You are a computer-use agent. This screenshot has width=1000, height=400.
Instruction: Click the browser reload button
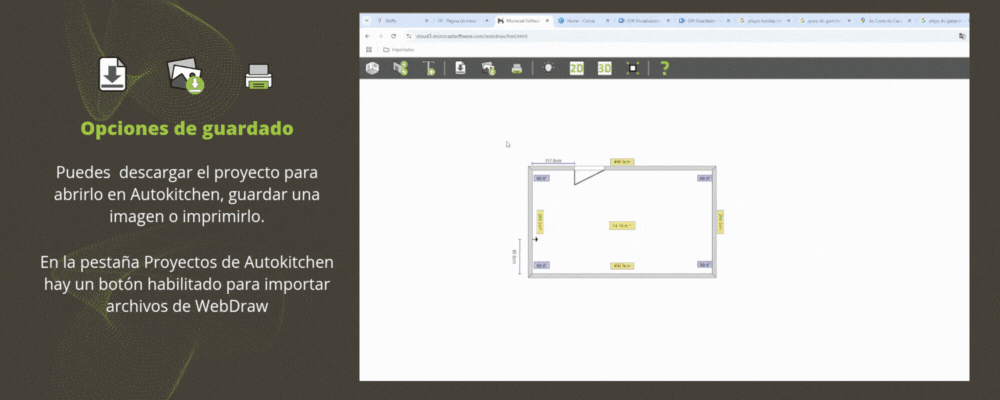coord(394,35)
